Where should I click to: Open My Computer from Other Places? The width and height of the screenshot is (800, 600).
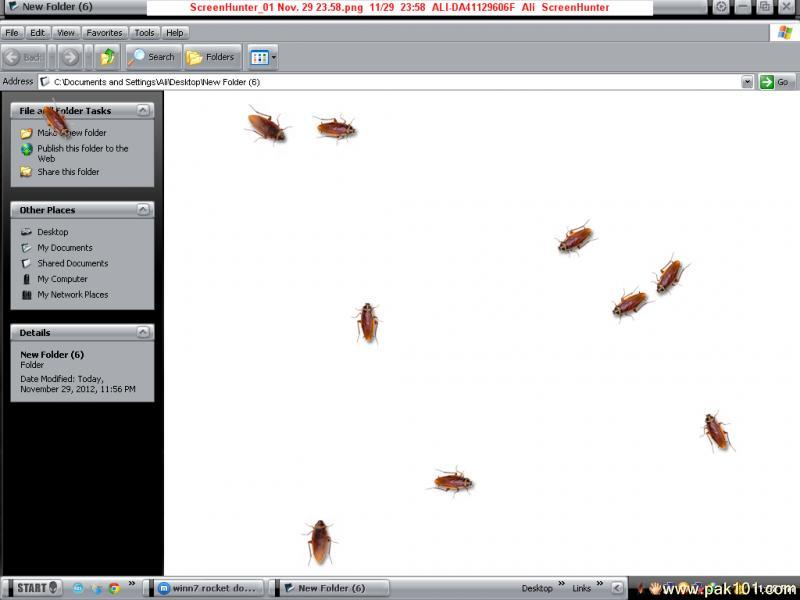tap(62, 279)
